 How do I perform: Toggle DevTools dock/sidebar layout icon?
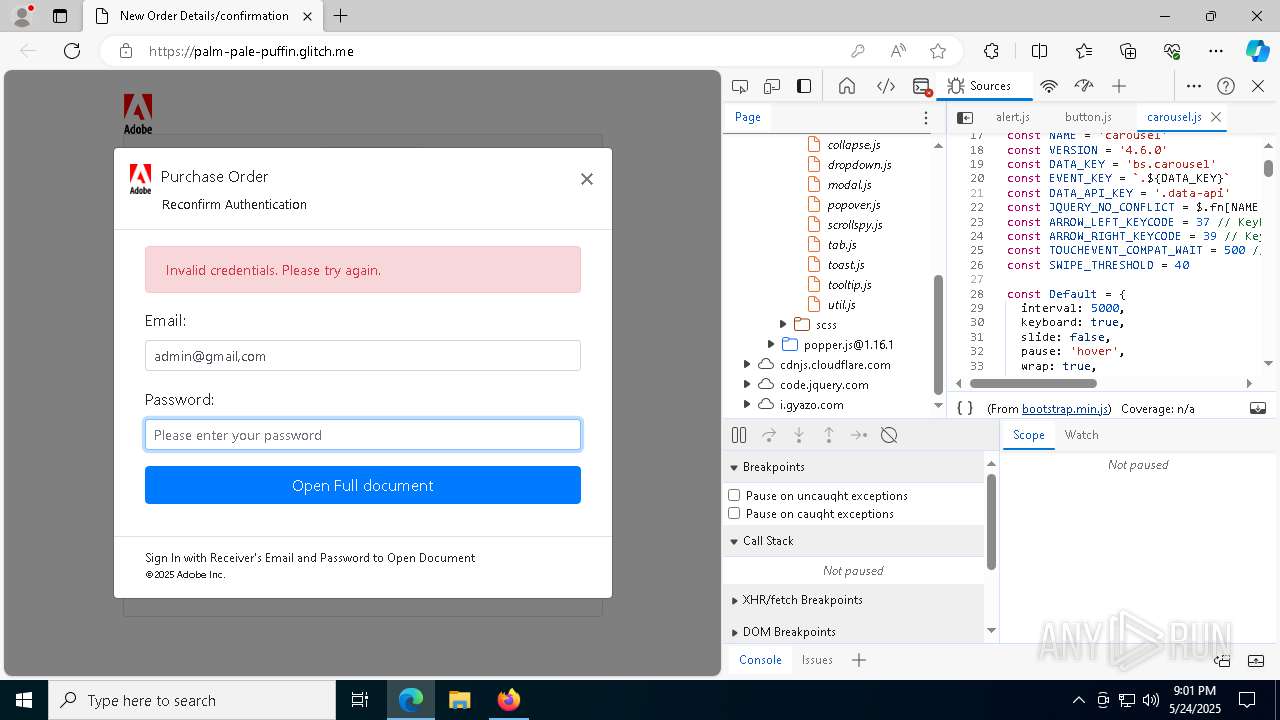click(804, 86)
